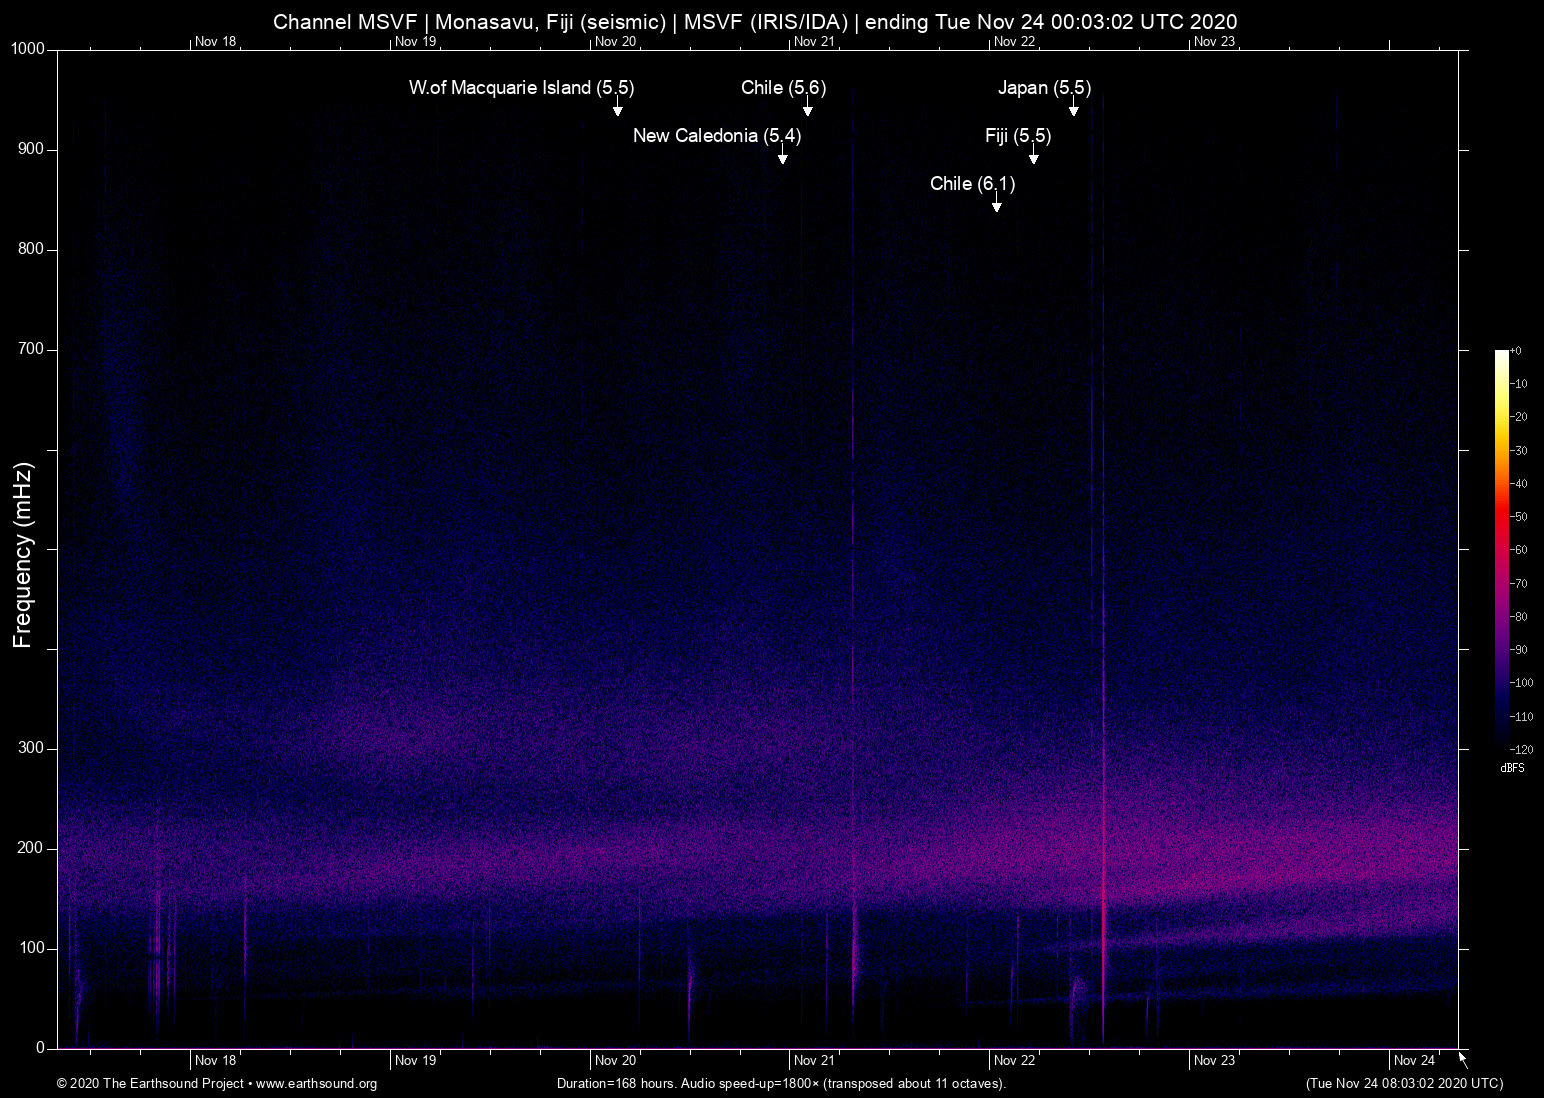Click the arrow marker under 'Chile (6.1)'
The height and width of the screenshot is (1098, 1544).
[997, 203]
